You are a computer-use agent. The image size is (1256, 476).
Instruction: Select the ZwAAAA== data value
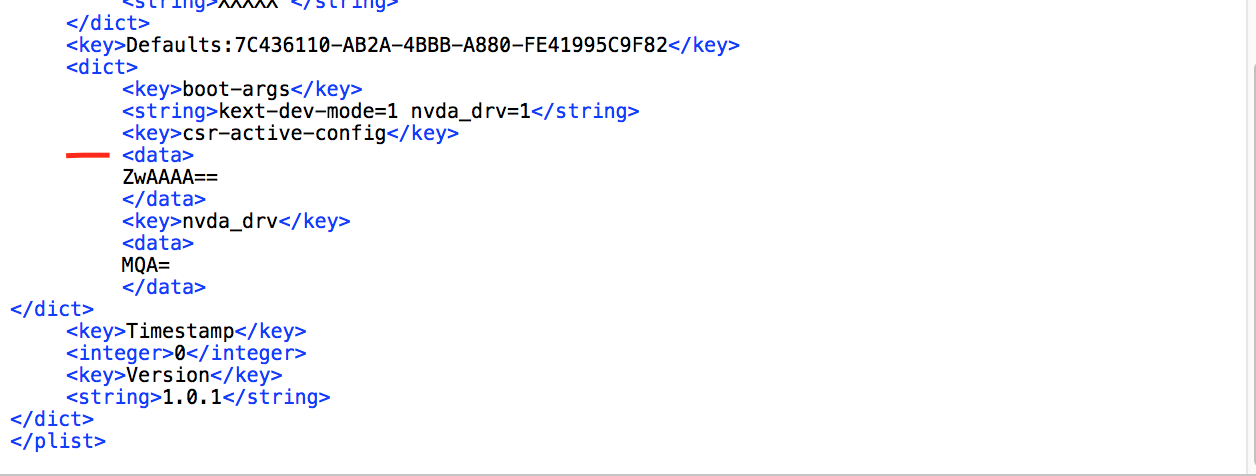coord(169,177)
